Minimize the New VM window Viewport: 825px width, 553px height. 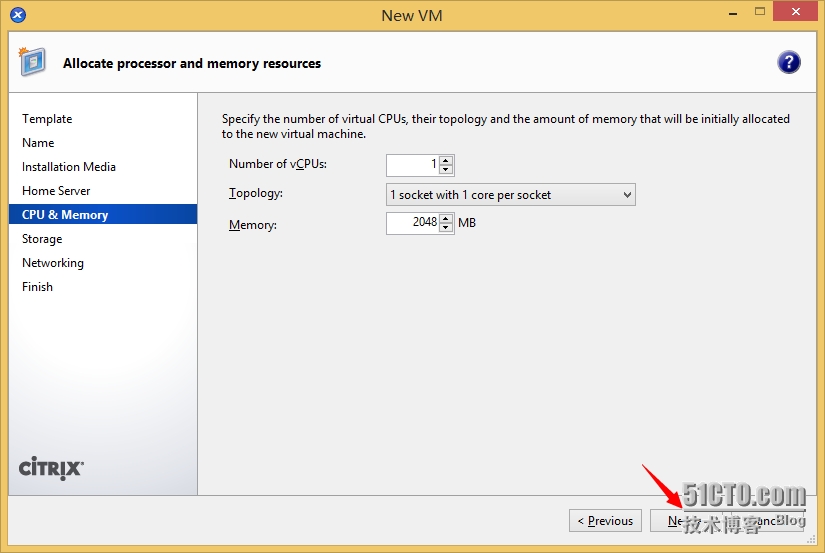pyautogui.click(x=732, y=13)
